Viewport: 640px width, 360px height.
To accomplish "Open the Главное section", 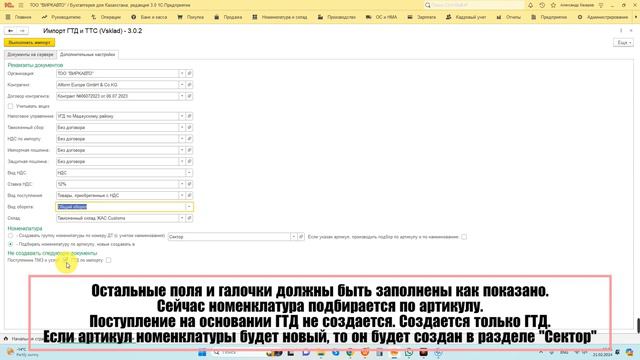I will point(19,17).
